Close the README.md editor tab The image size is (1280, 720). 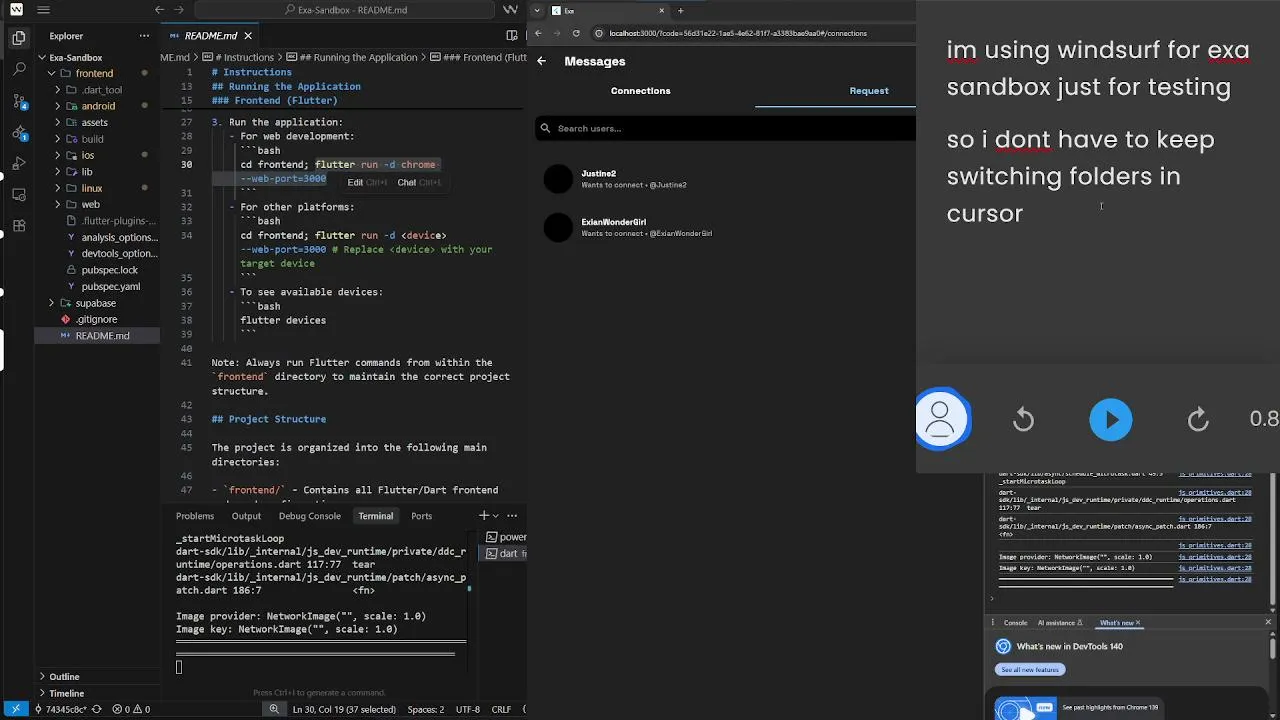tap(248, 36)
